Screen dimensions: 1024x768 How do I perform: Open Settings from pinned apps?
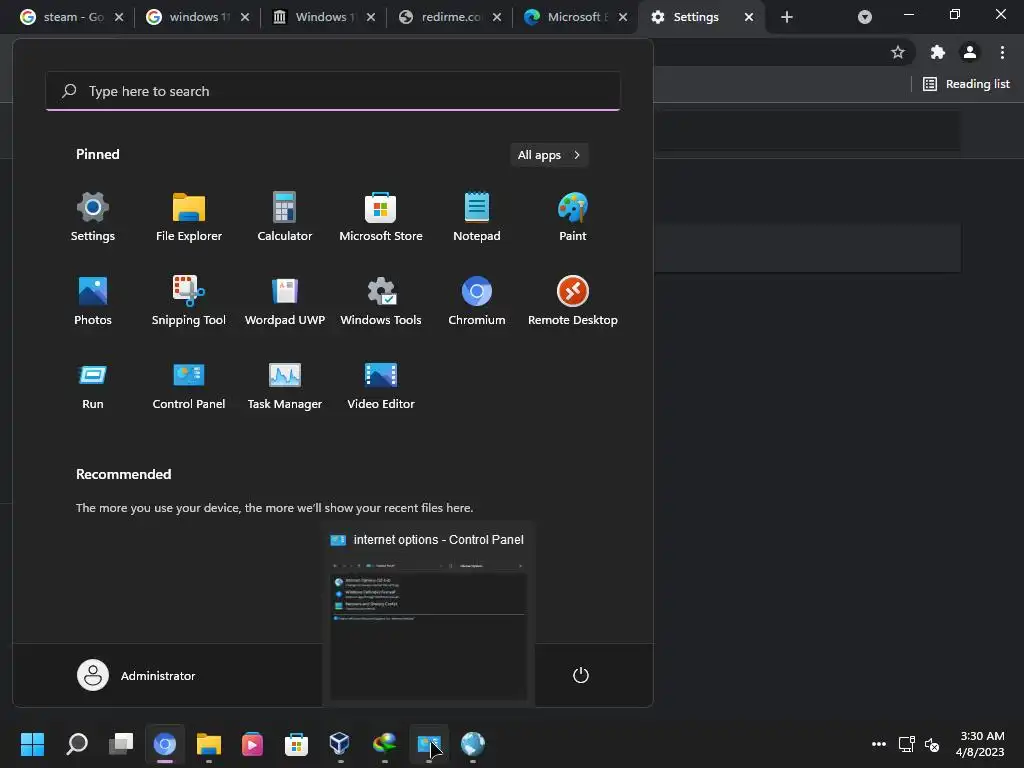click(x=92, y=217)
